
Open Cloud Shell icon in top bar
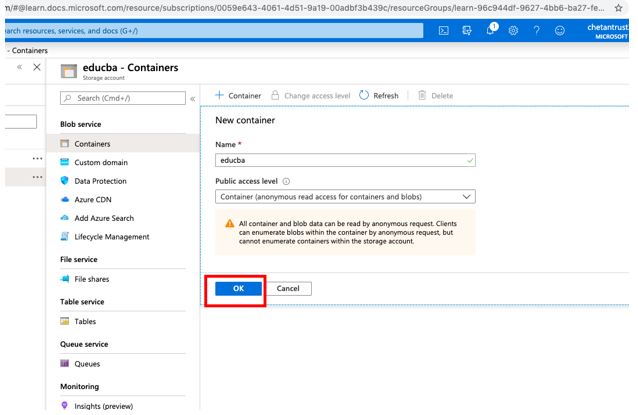pos(444,31)
